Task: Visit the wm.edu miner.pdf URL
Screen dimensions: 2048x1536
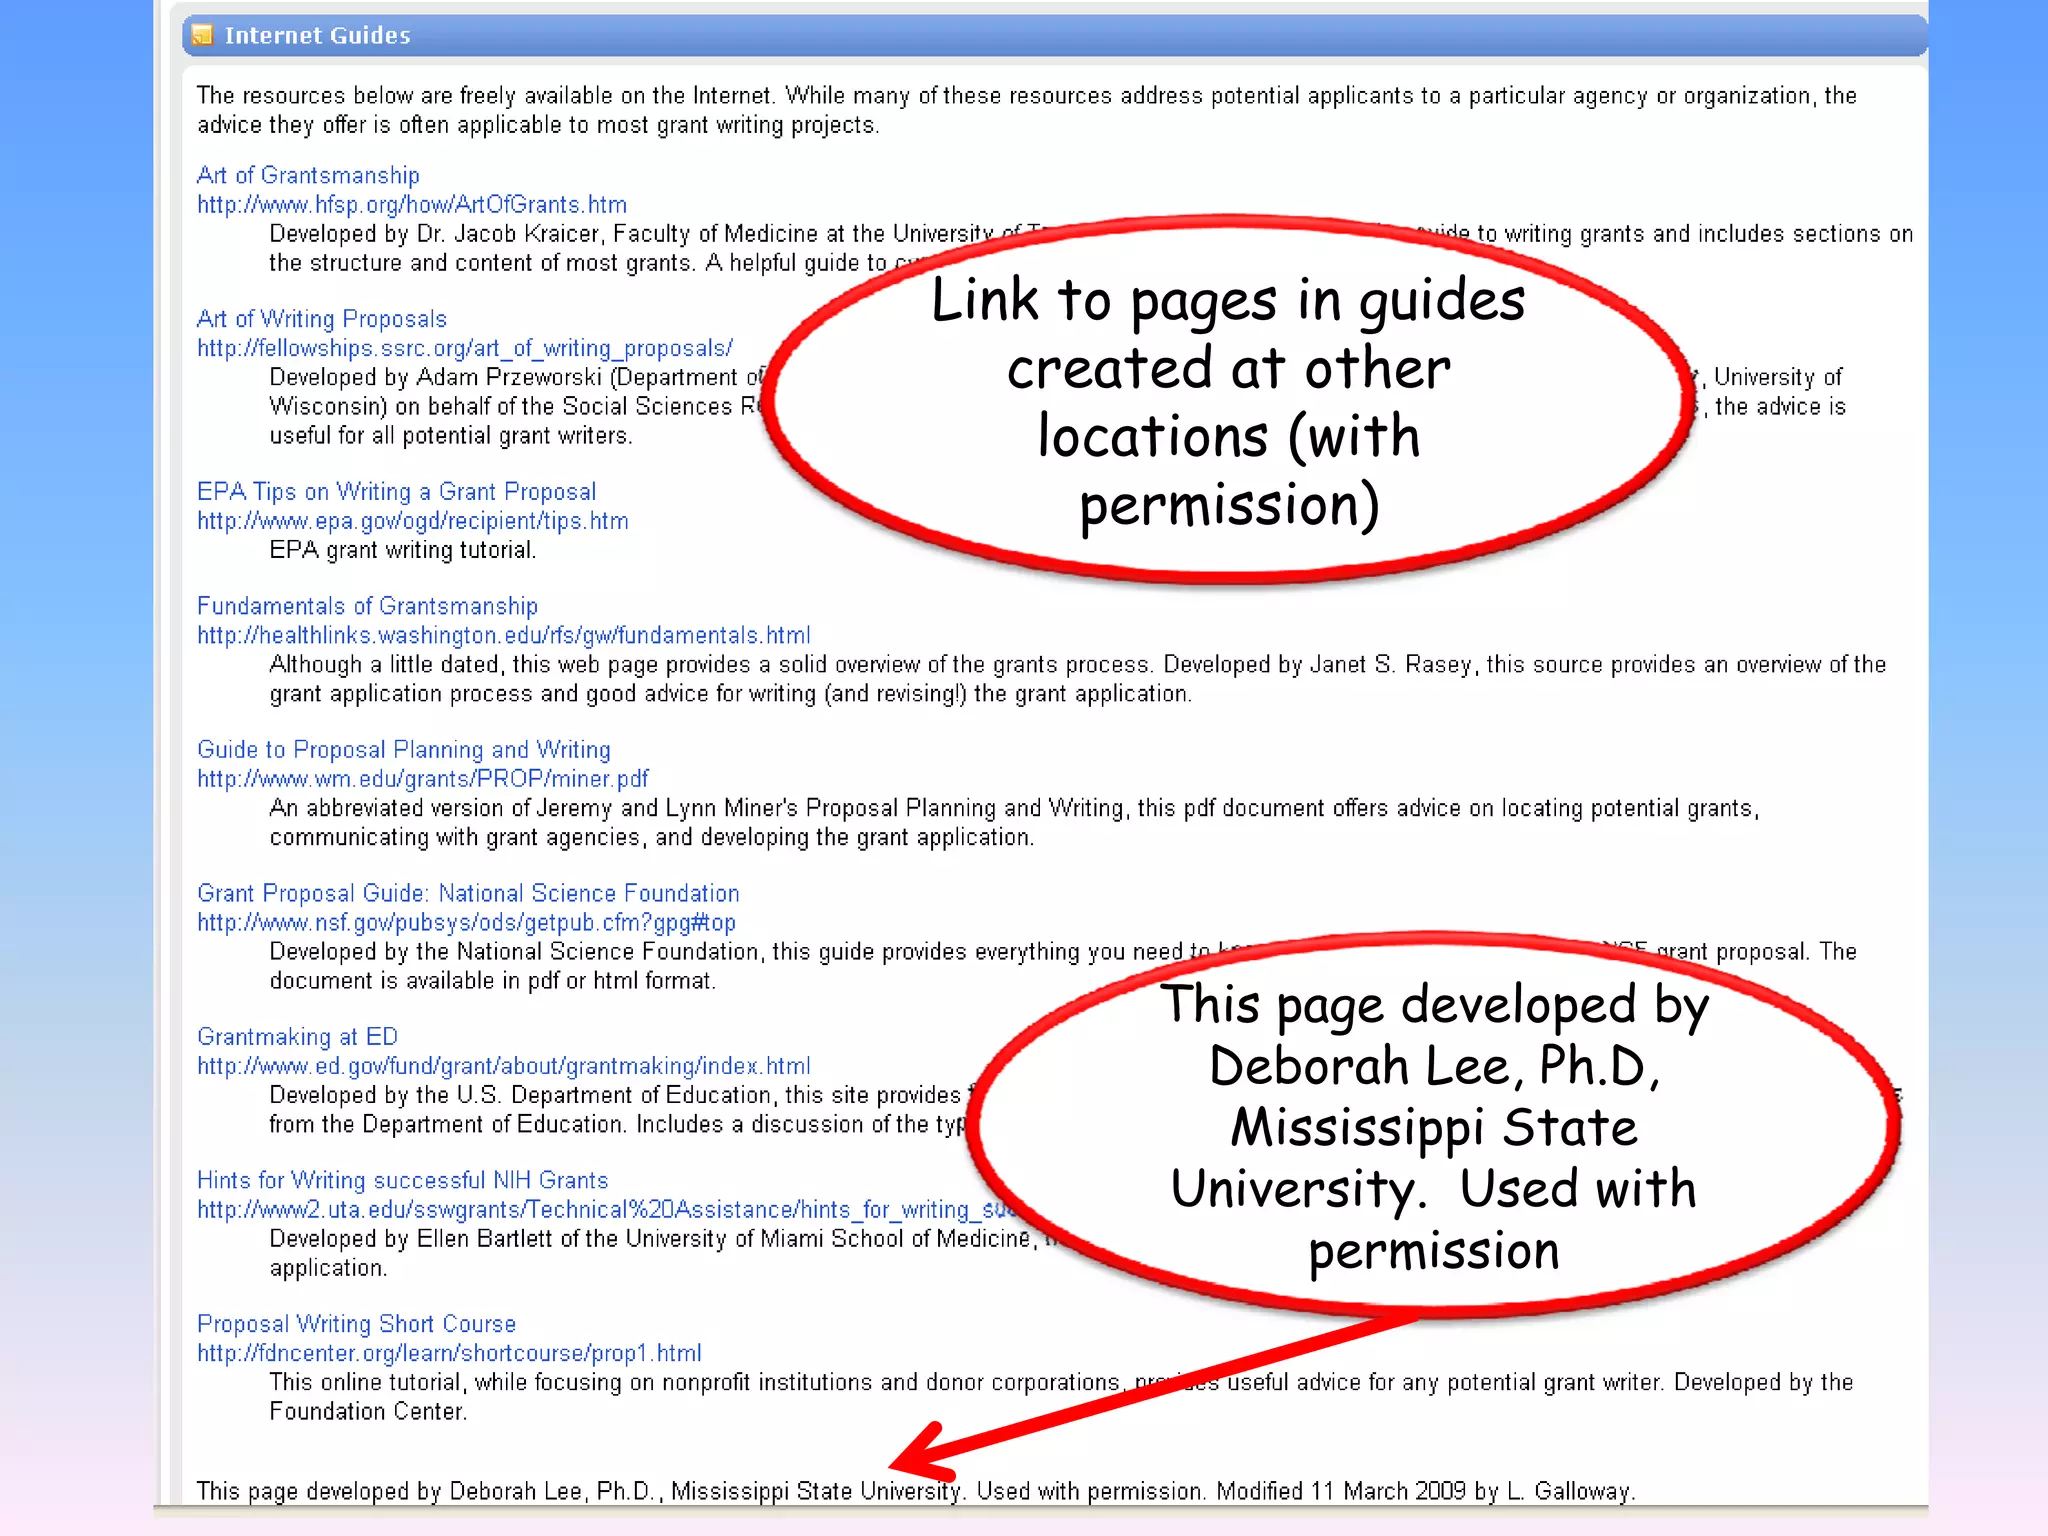Action: click(422, 779)
